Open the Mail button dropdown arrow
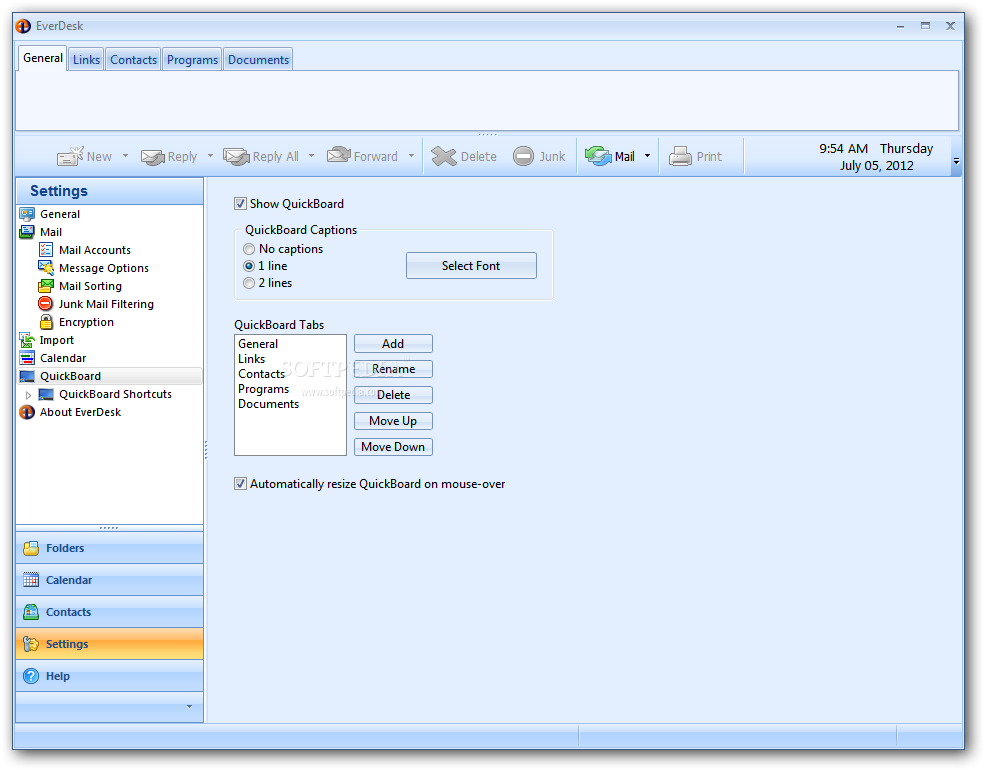 (x=647, y=156)
